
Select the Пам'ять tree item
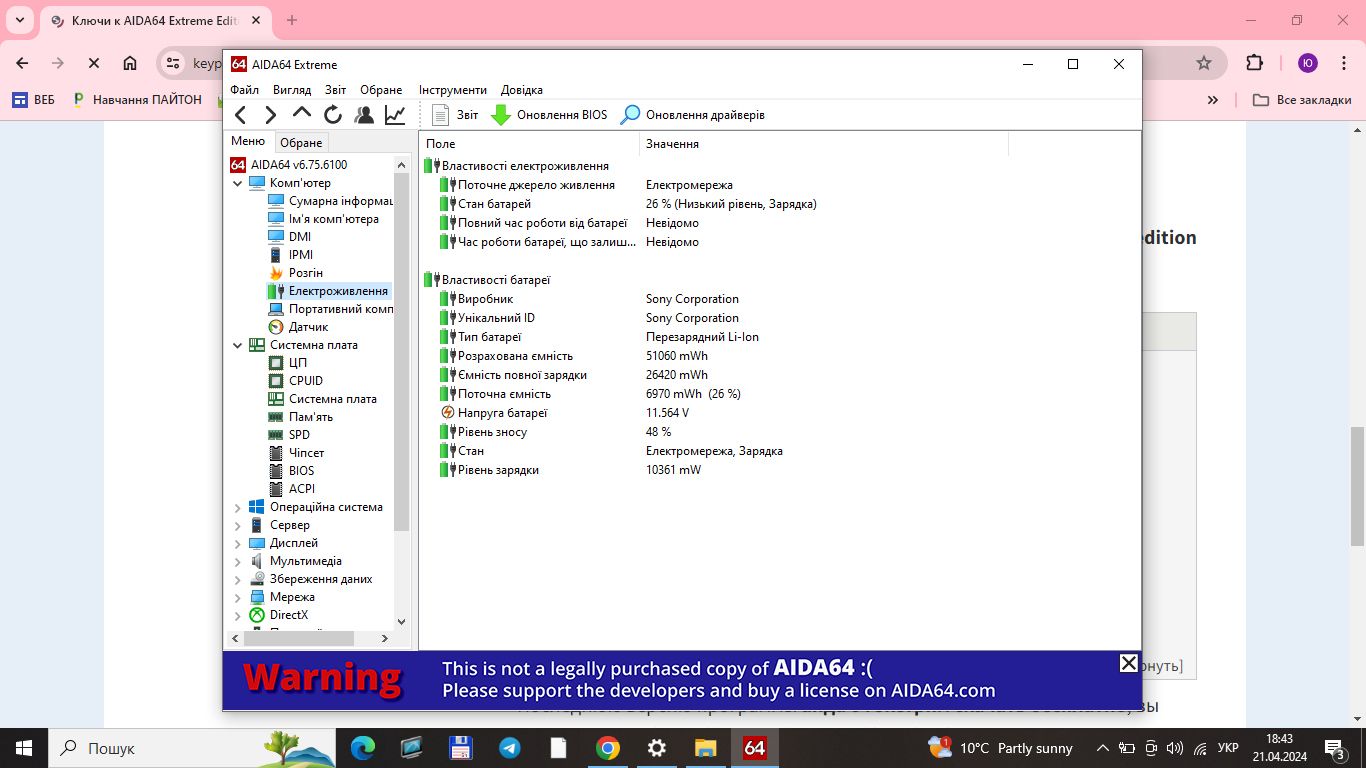pos(301,417)
